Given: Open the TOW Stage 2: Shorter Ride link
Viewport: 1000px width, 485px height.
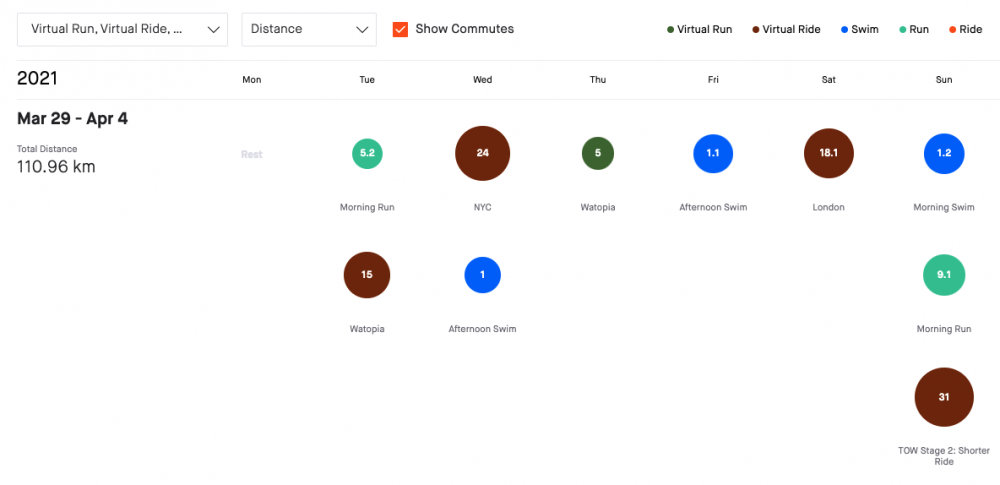Looking at the screenshot, I should 943,456.
